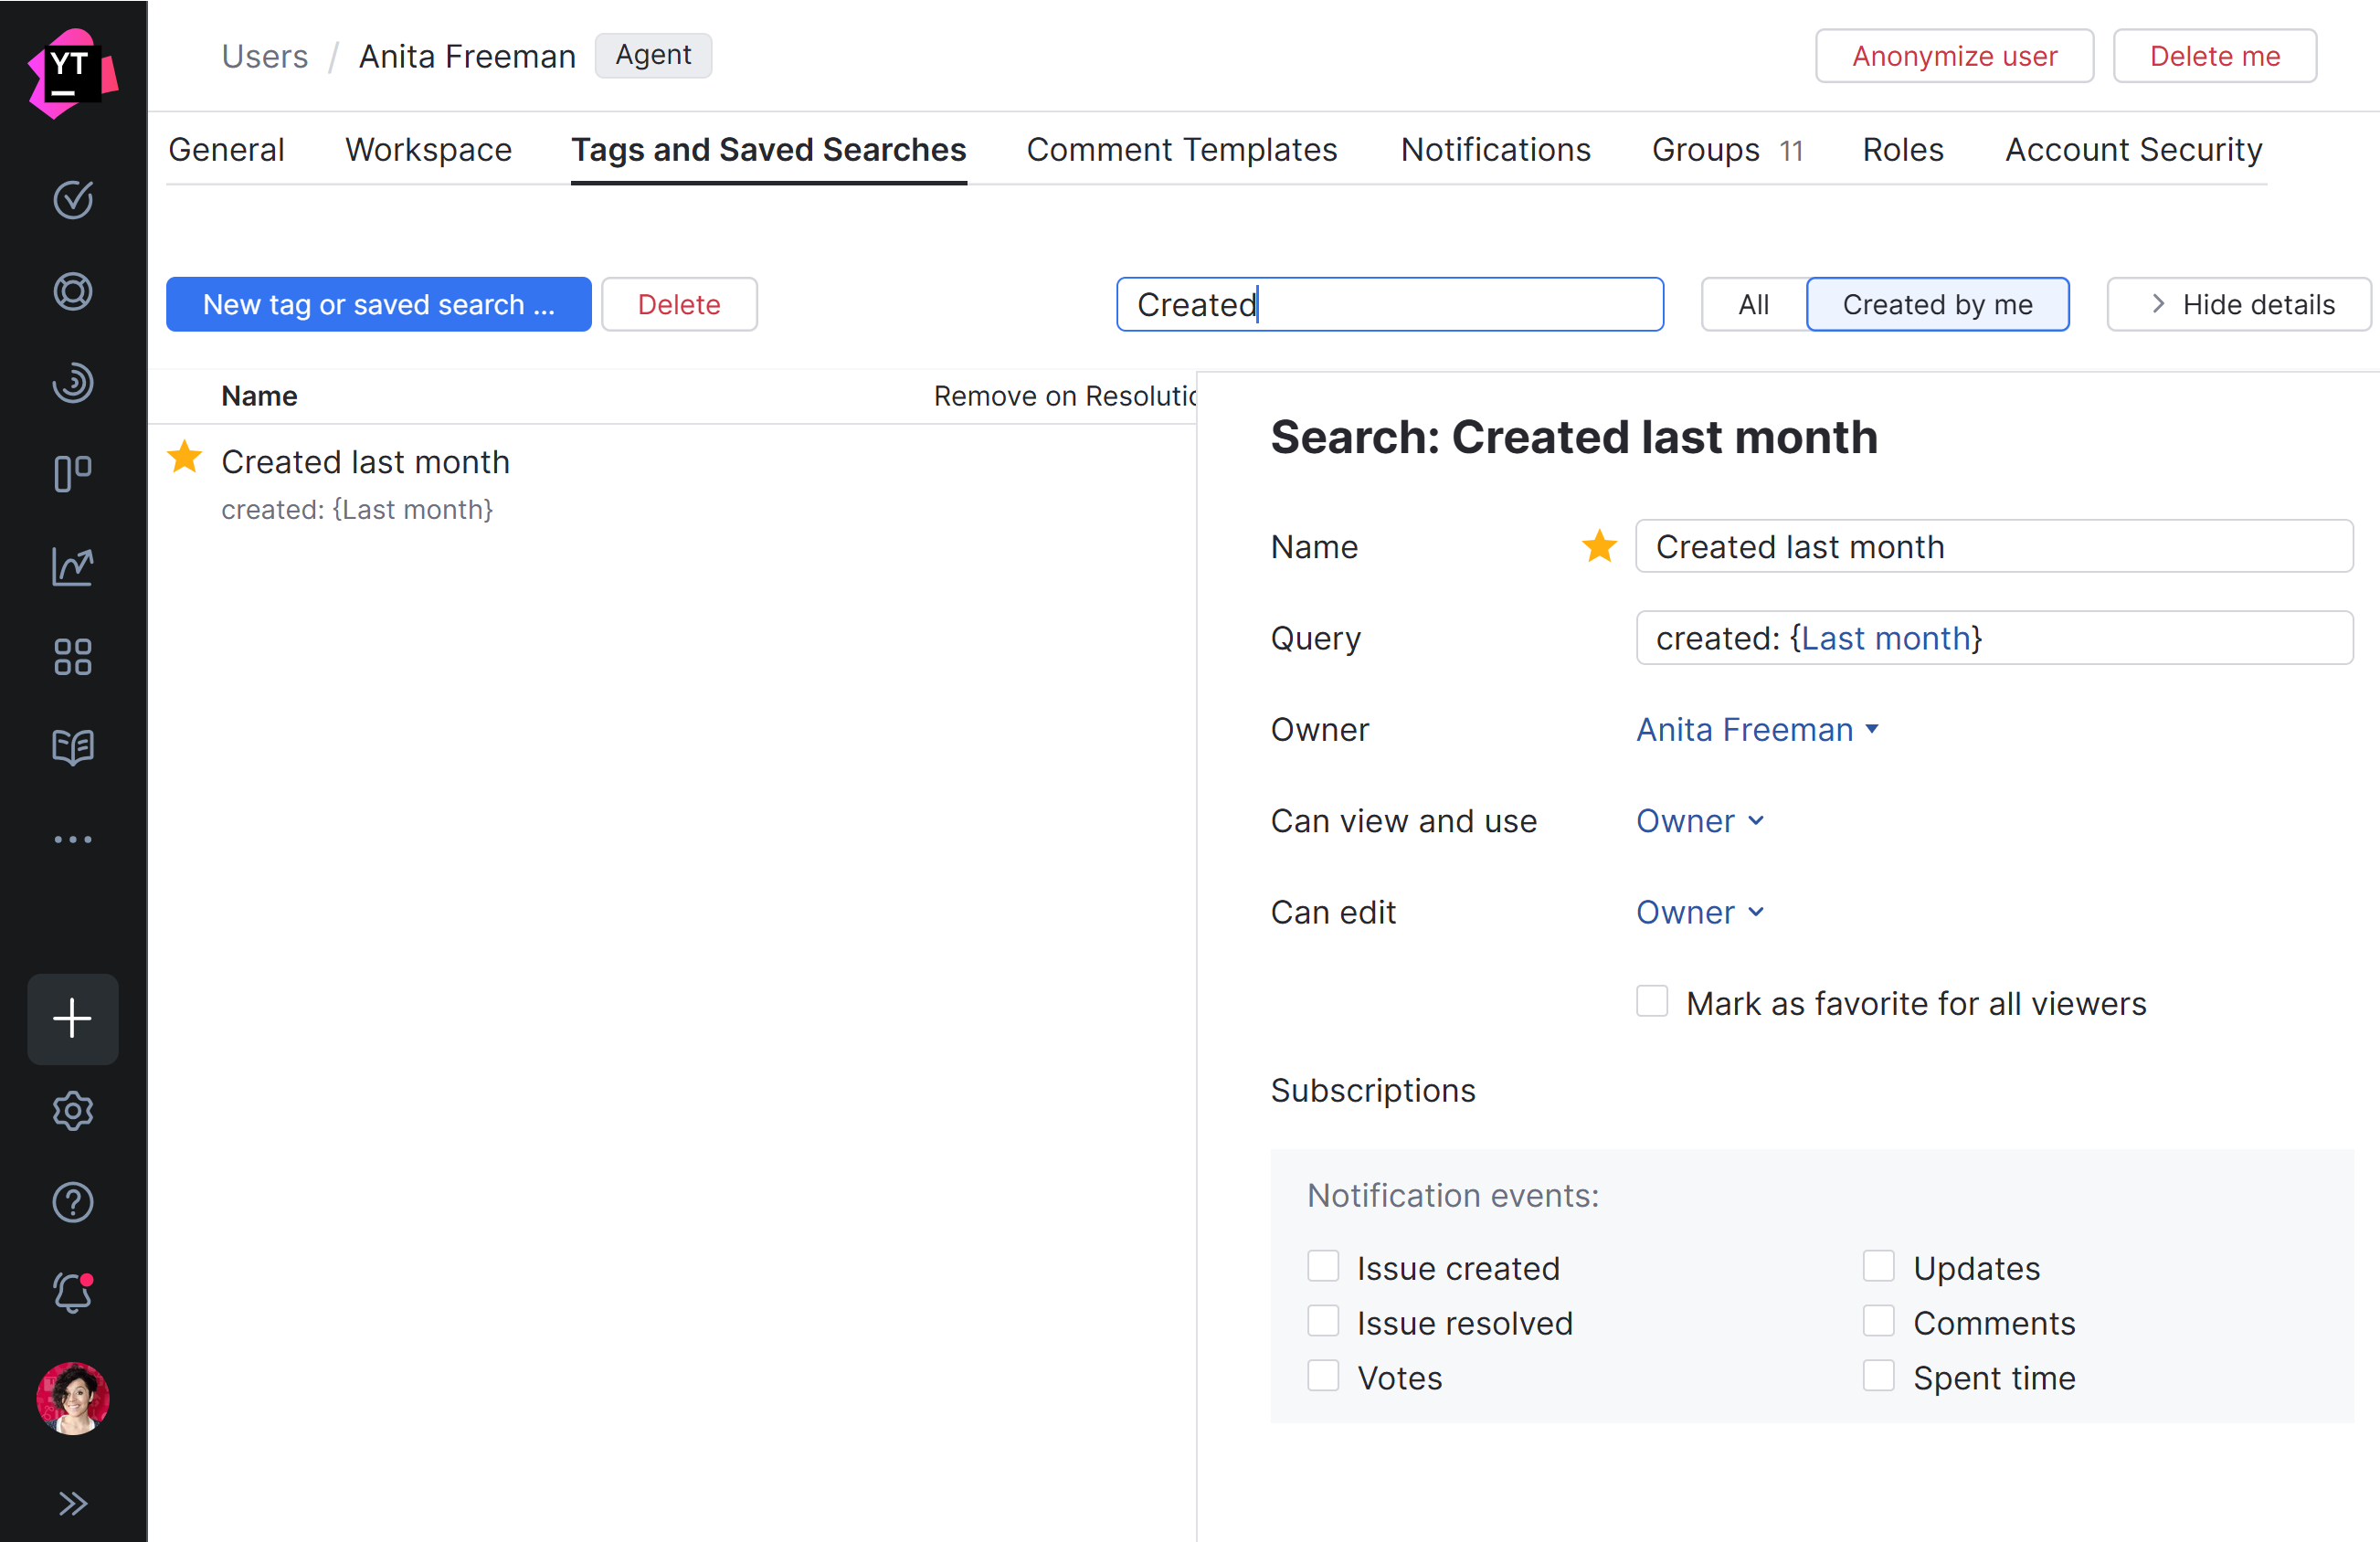Open the Anita Freeman owner dropdown
The image size is (2380, 1542).
pos(1757,730)
